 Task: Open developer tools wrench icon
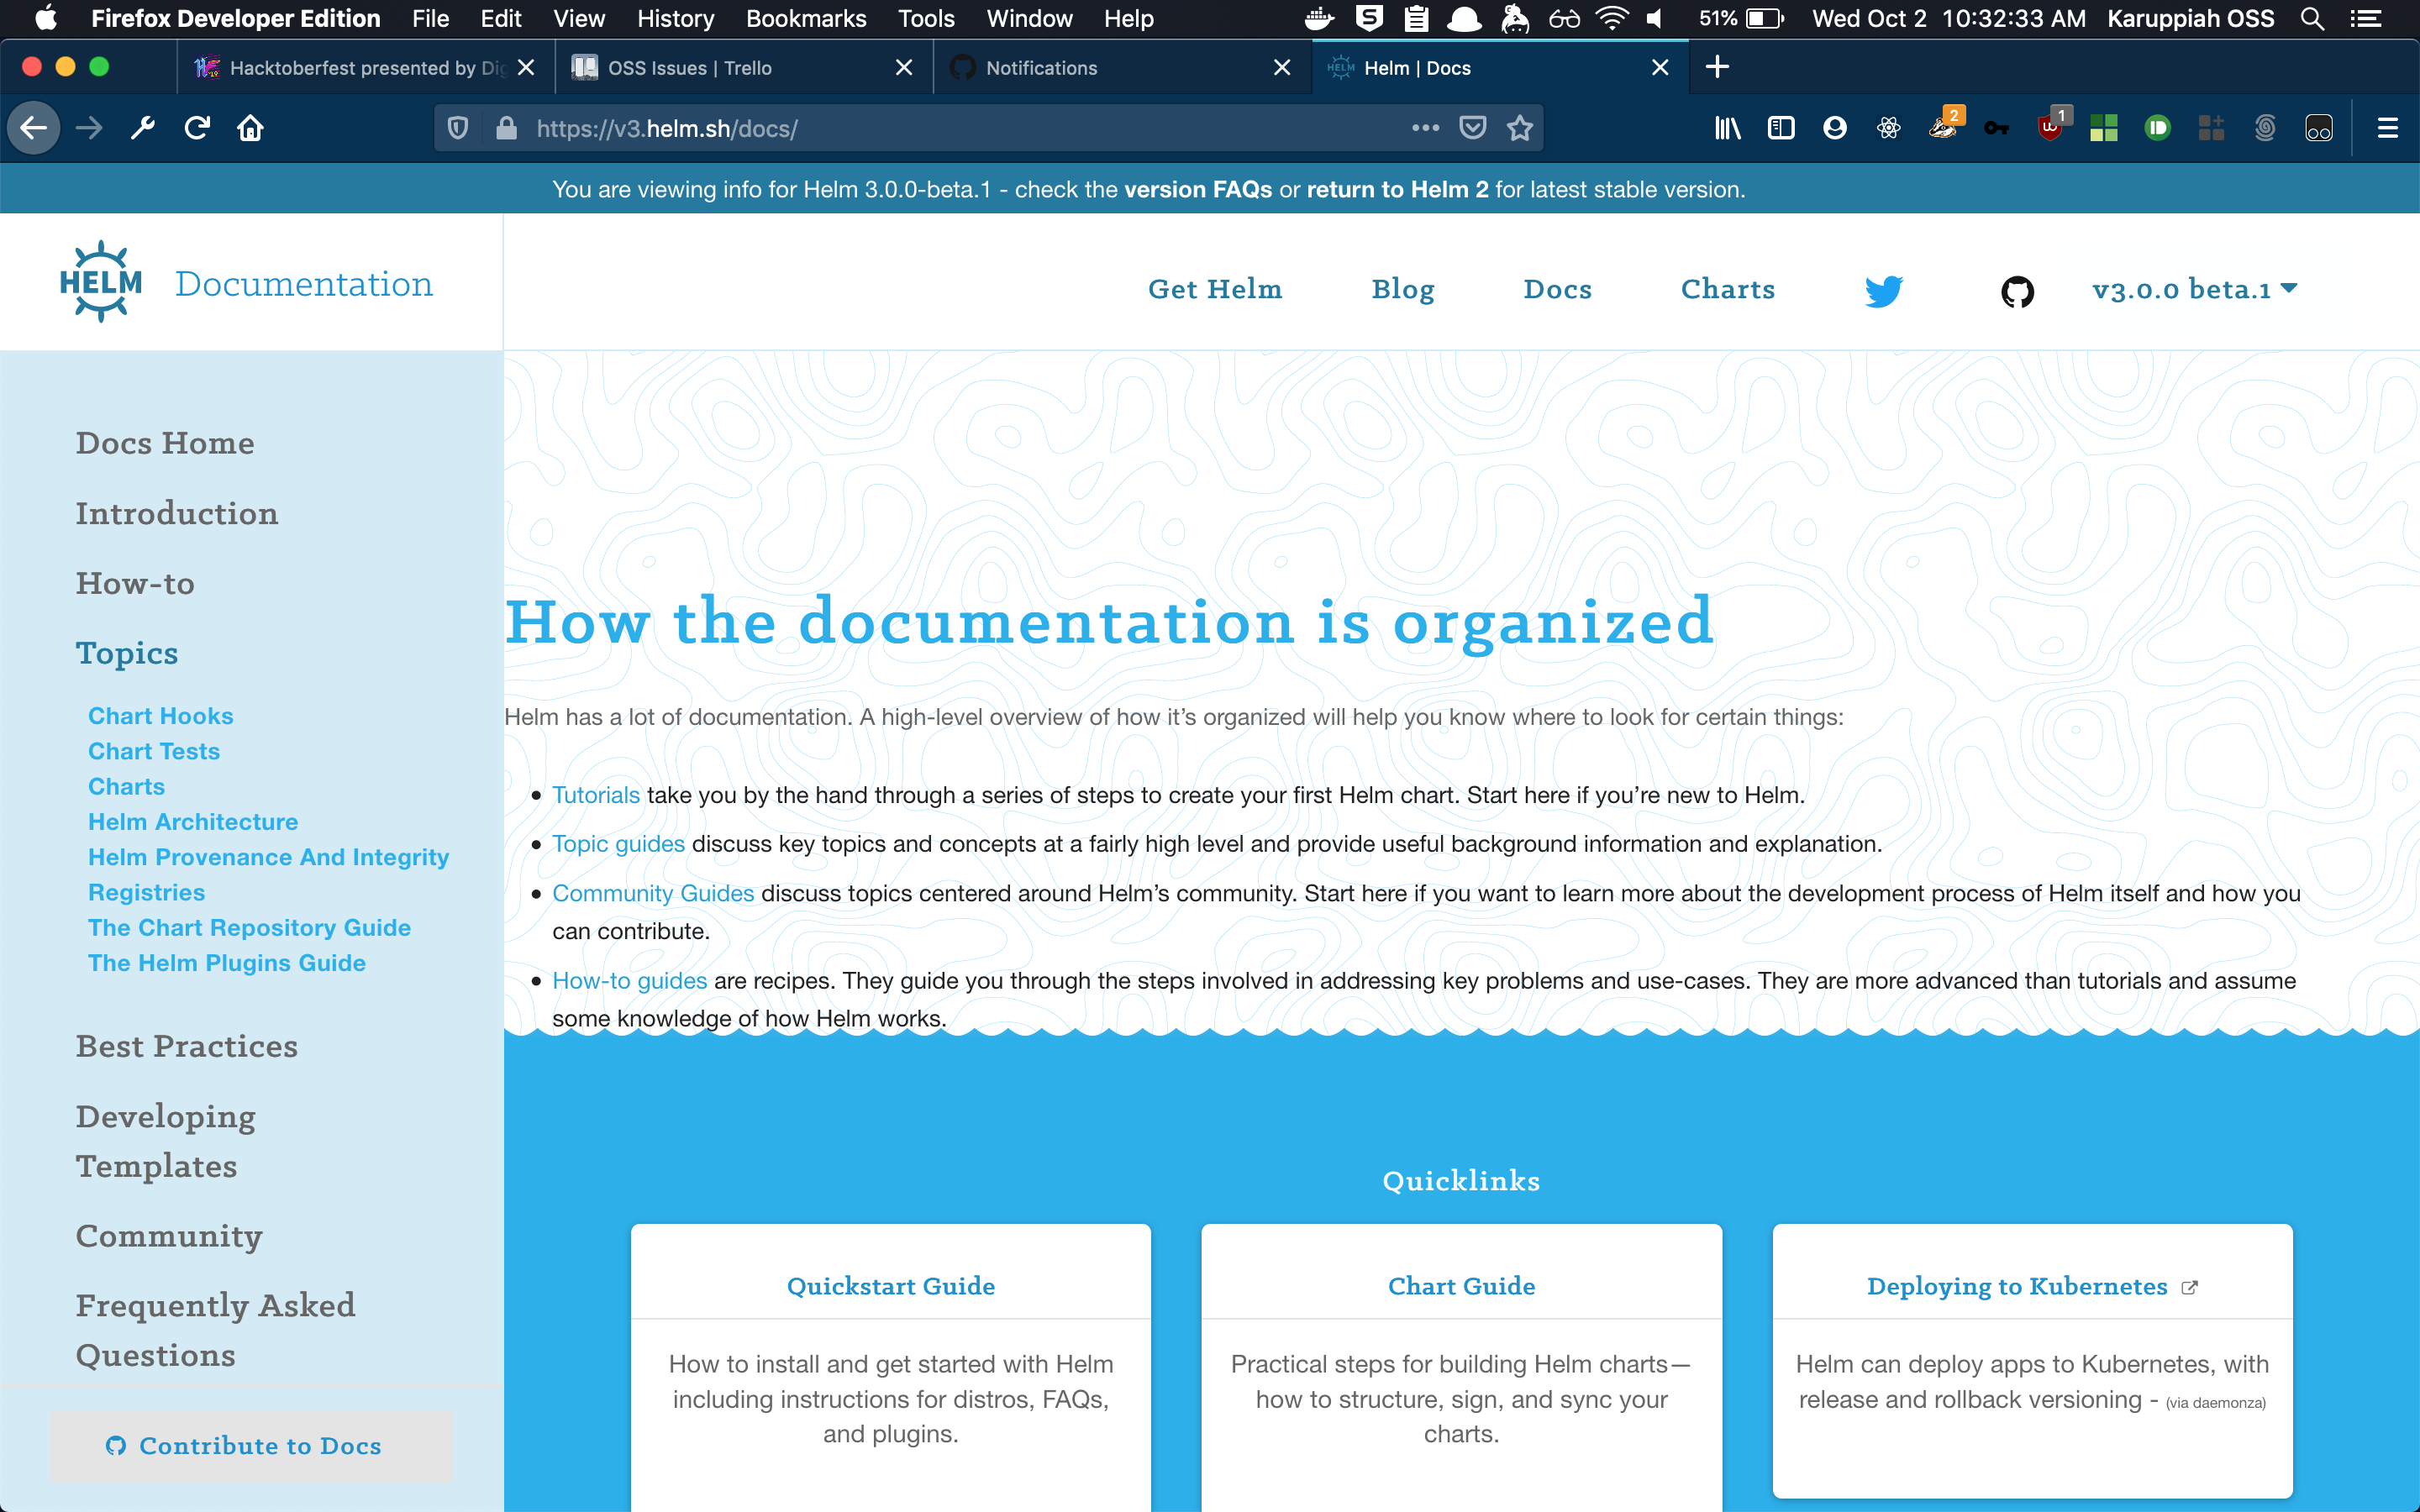click(143, 128)
